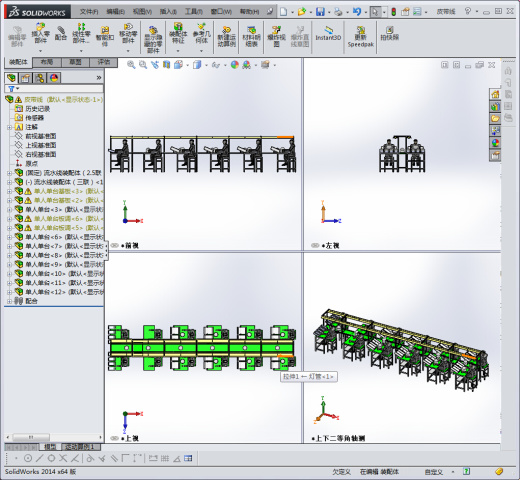Click the Save floppy disk icon
The width and height of the screenshot is (520, 480).
point(320,12)
